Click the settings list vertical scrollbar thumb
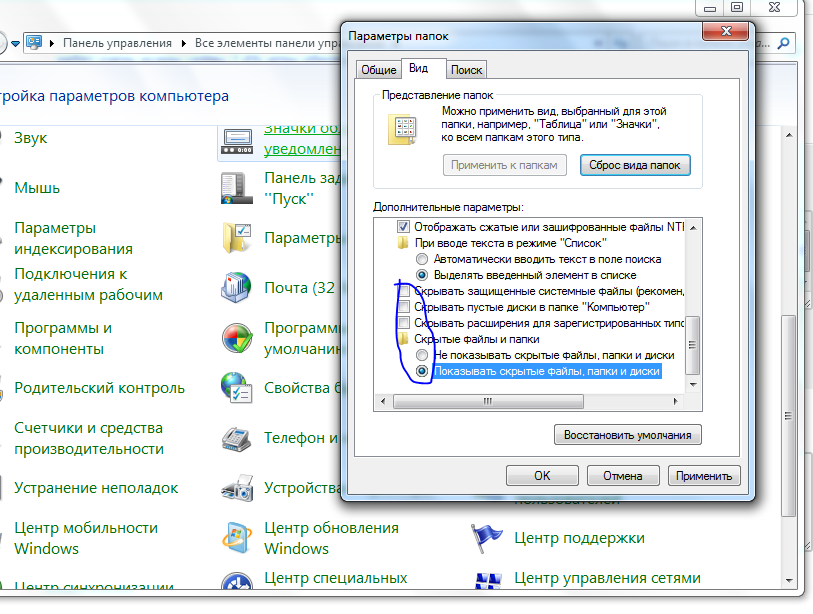The image size is (813, 614). pos(693,345)
